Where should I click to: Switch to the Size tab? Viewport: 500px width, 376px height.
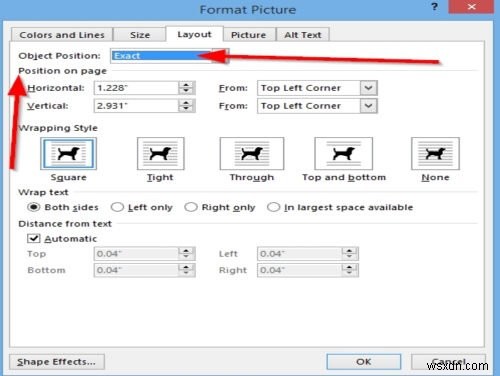point(140,35)
